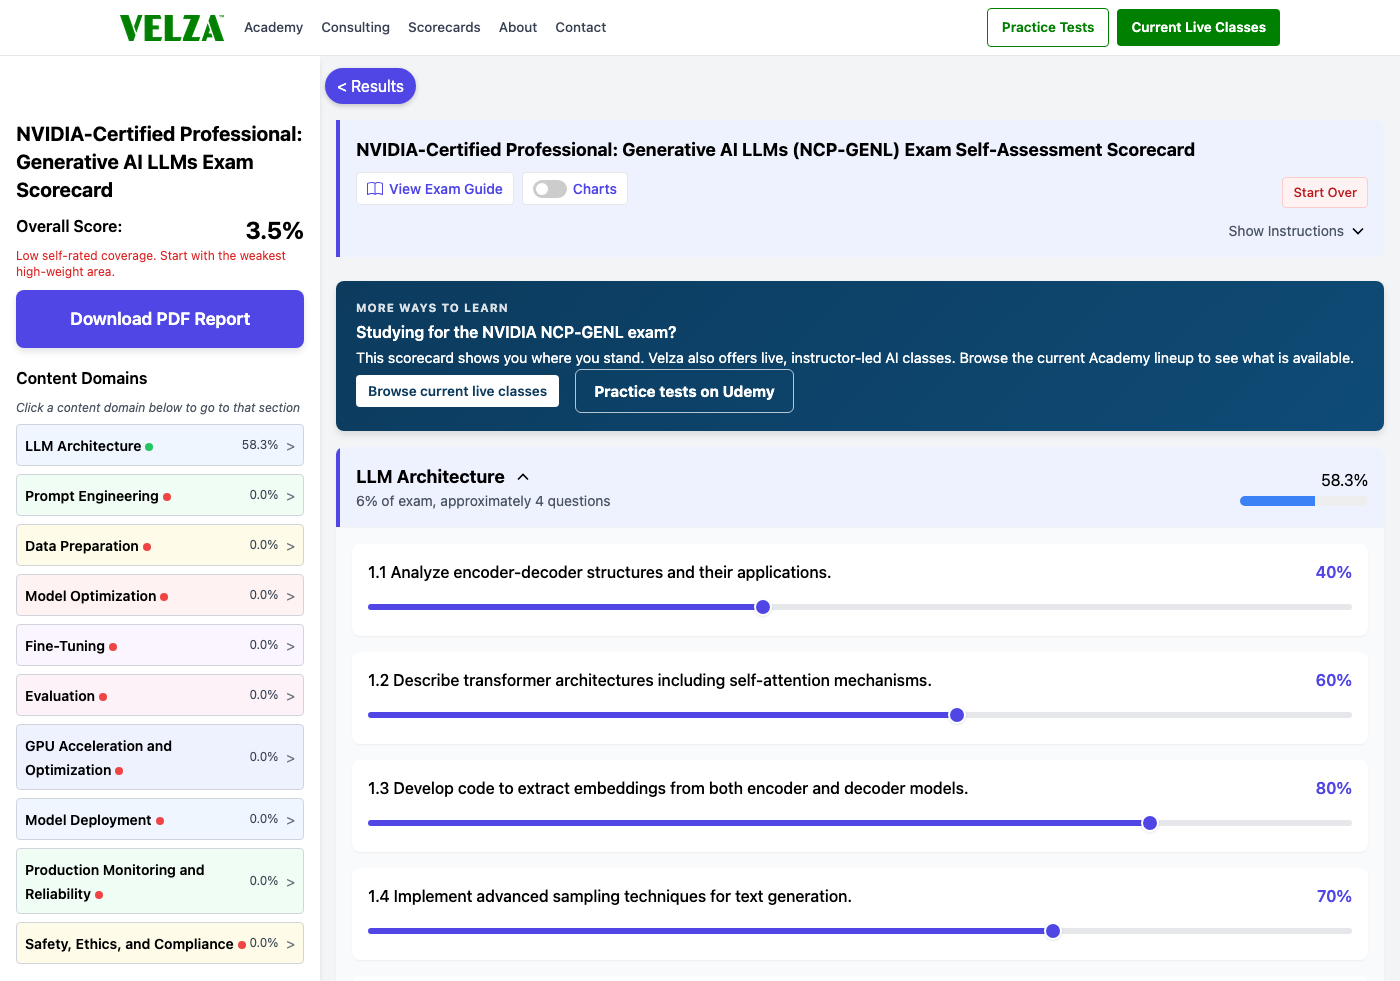Open Practice tests on Udemy
Screen dimensions: 1400x981
[x=684, y=391]
